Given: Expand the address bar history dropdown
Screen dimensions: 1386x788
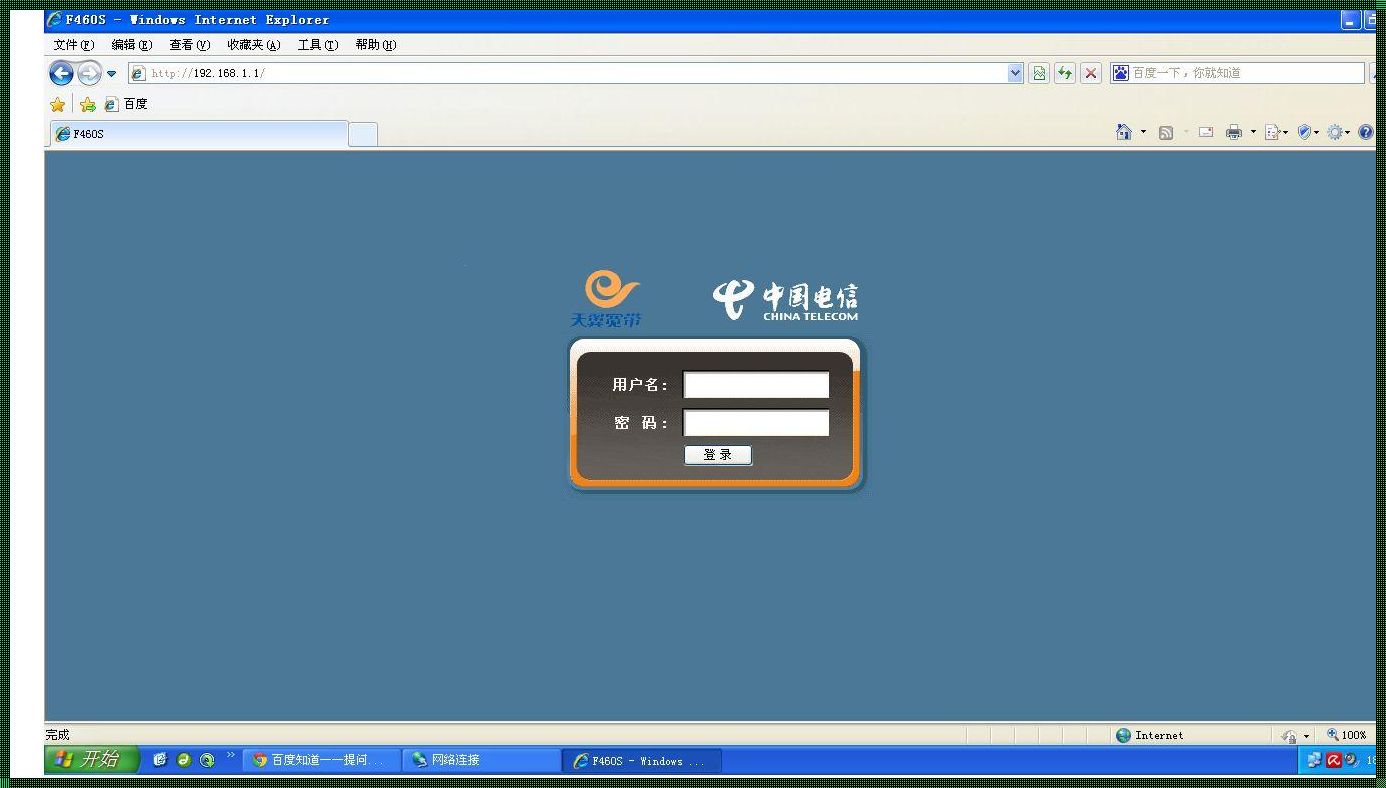Looking at the screenshot, I should point(1016,73).
